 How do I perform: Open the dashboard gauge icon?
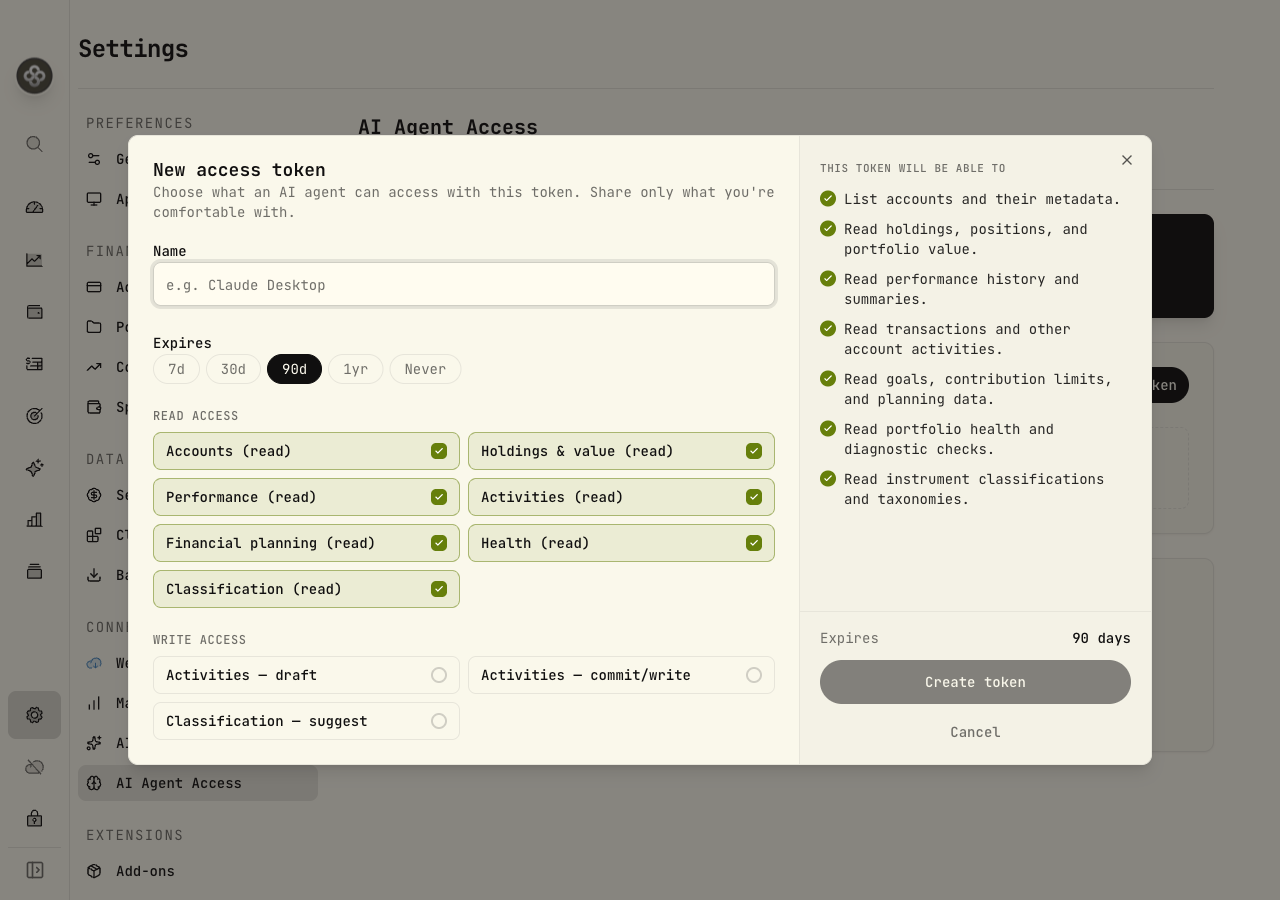click(34, 207)
